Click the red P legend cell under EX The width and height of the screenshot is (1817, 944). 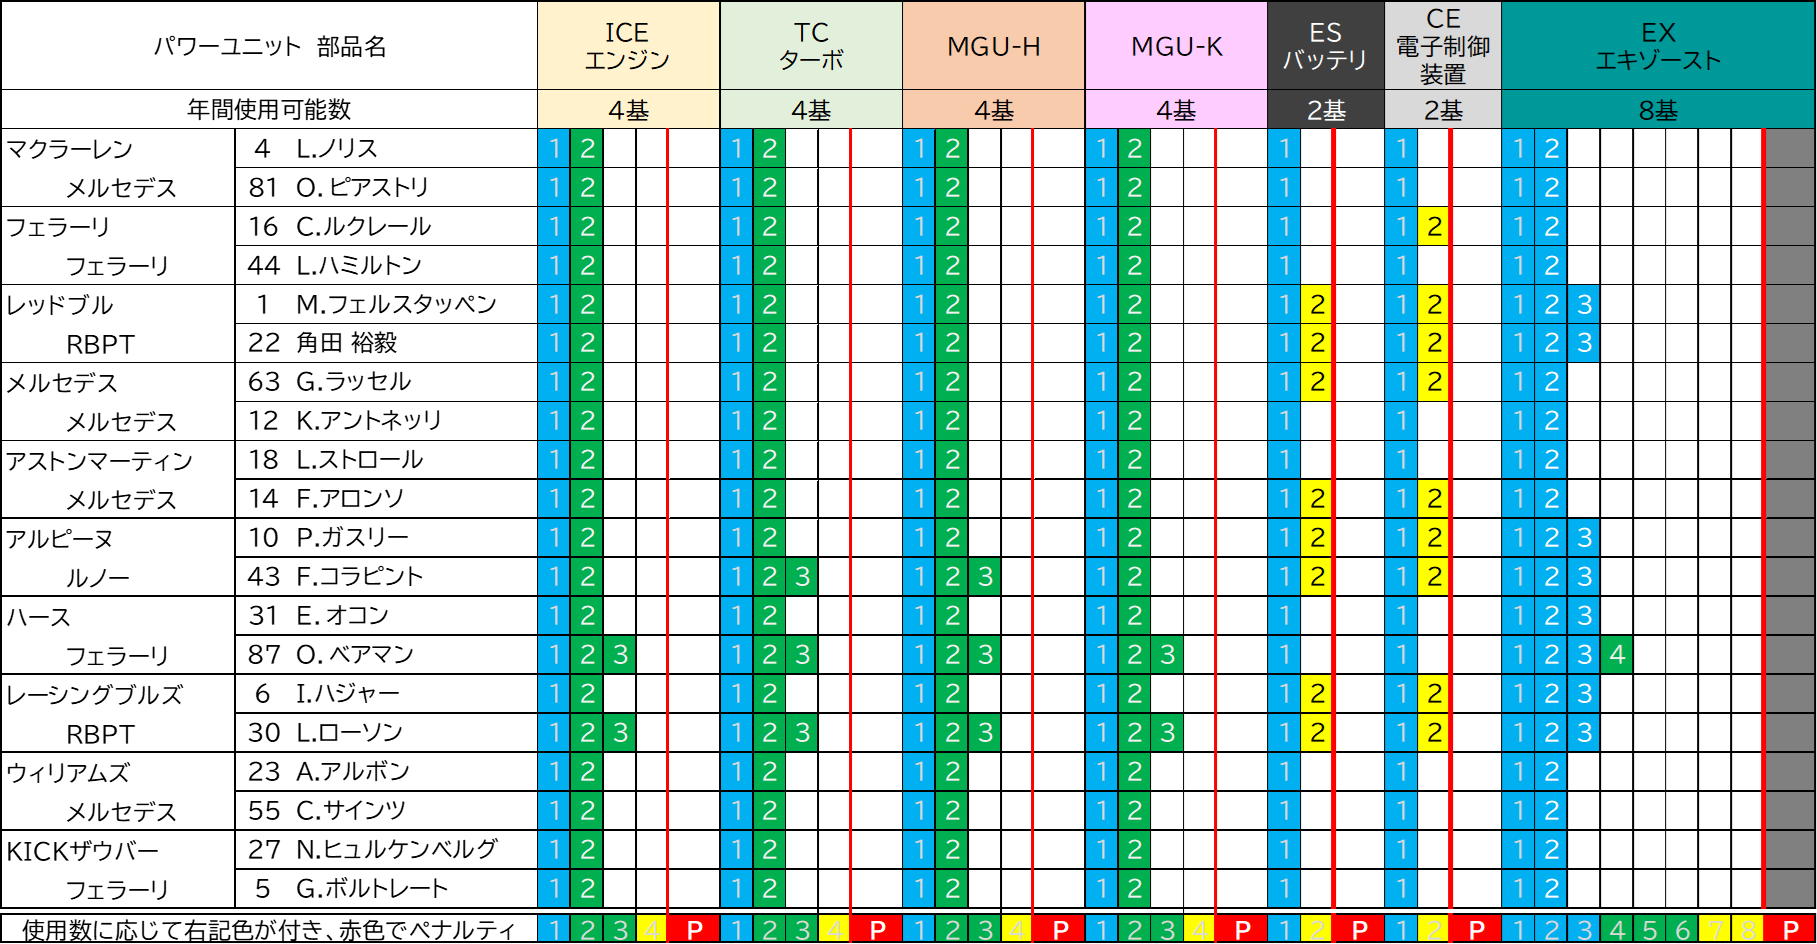point(1790,929)
